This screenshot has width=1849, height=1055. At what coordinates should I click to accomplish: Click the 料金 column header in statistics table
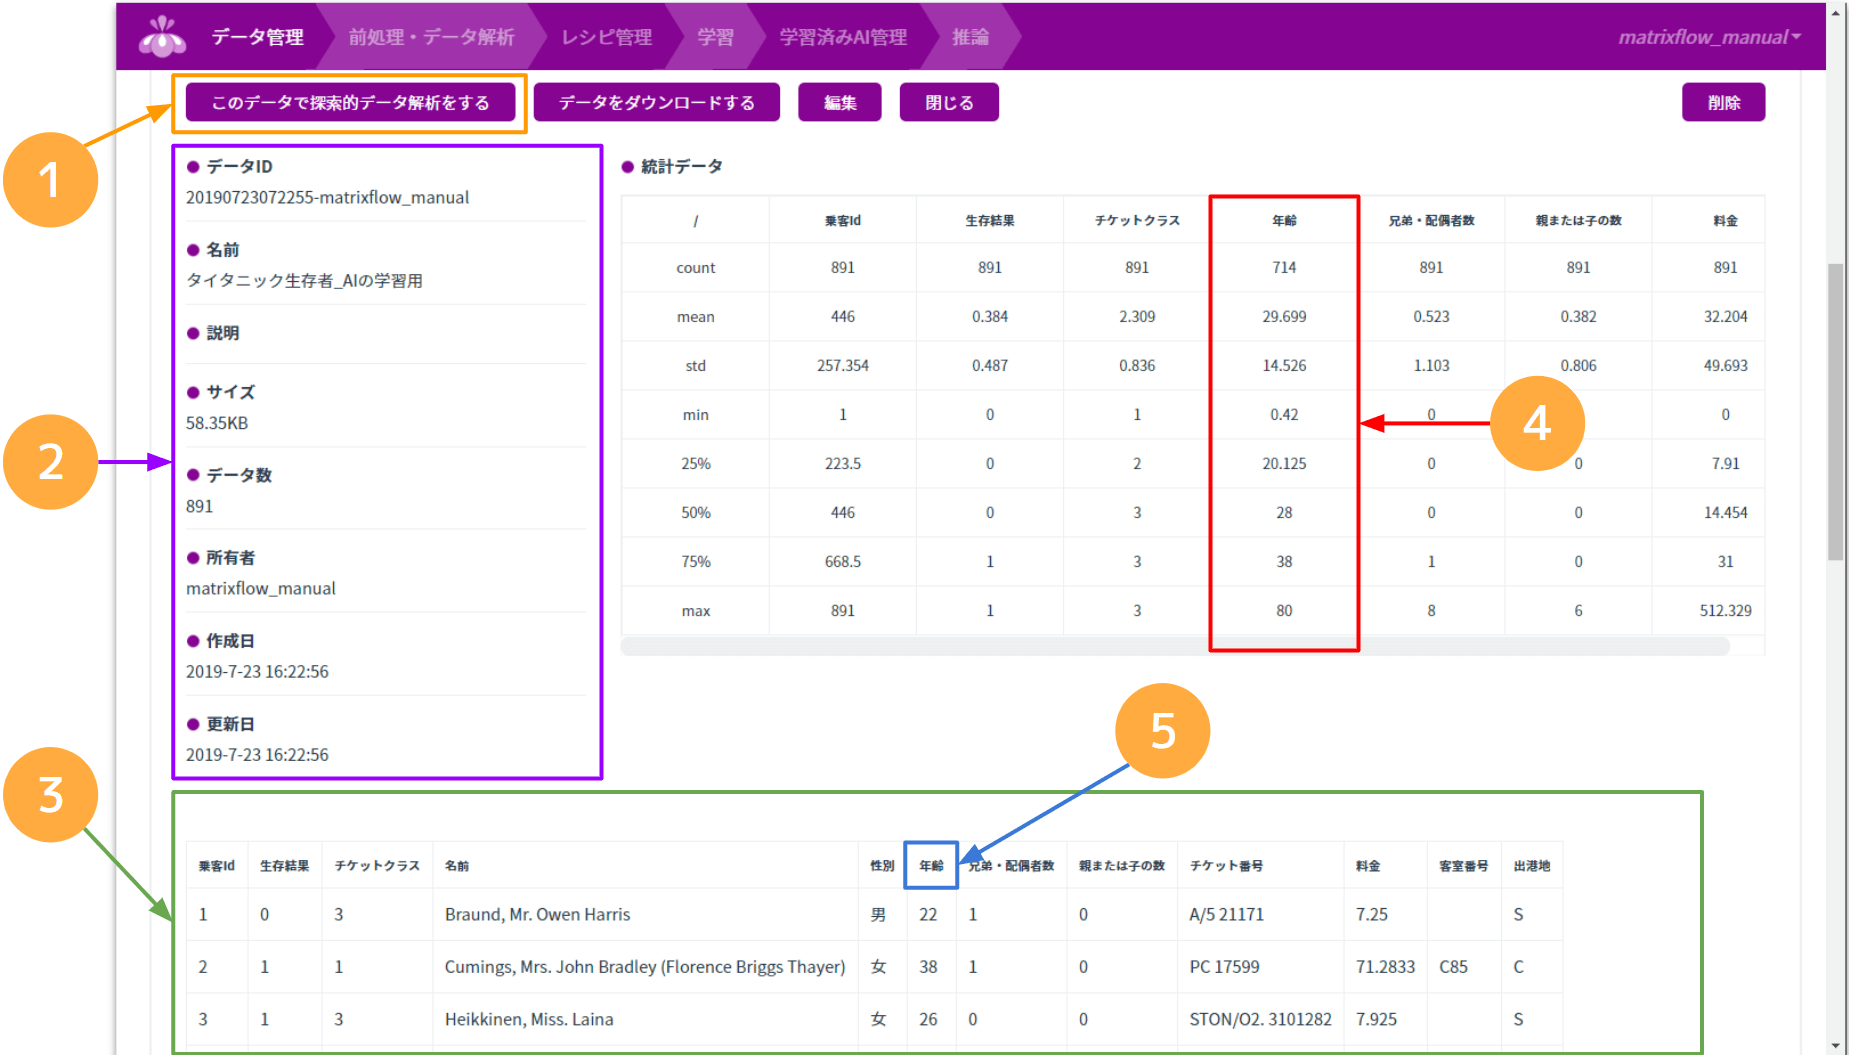point(1725,220)
